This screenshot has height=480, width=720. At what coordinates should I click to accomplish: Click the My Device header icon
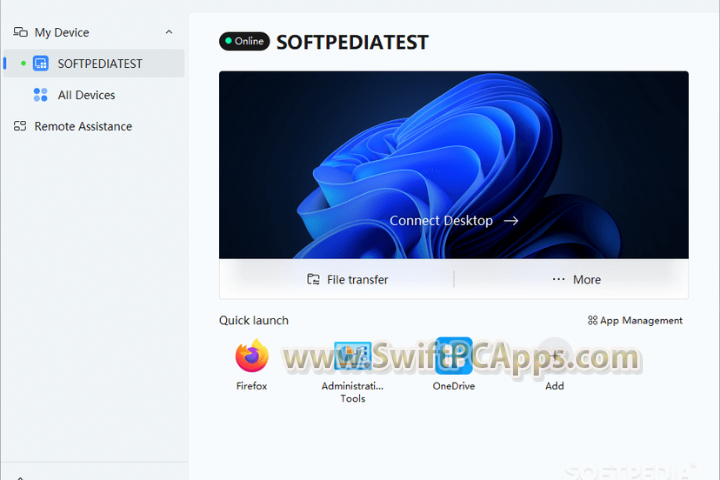pos(20,32)
